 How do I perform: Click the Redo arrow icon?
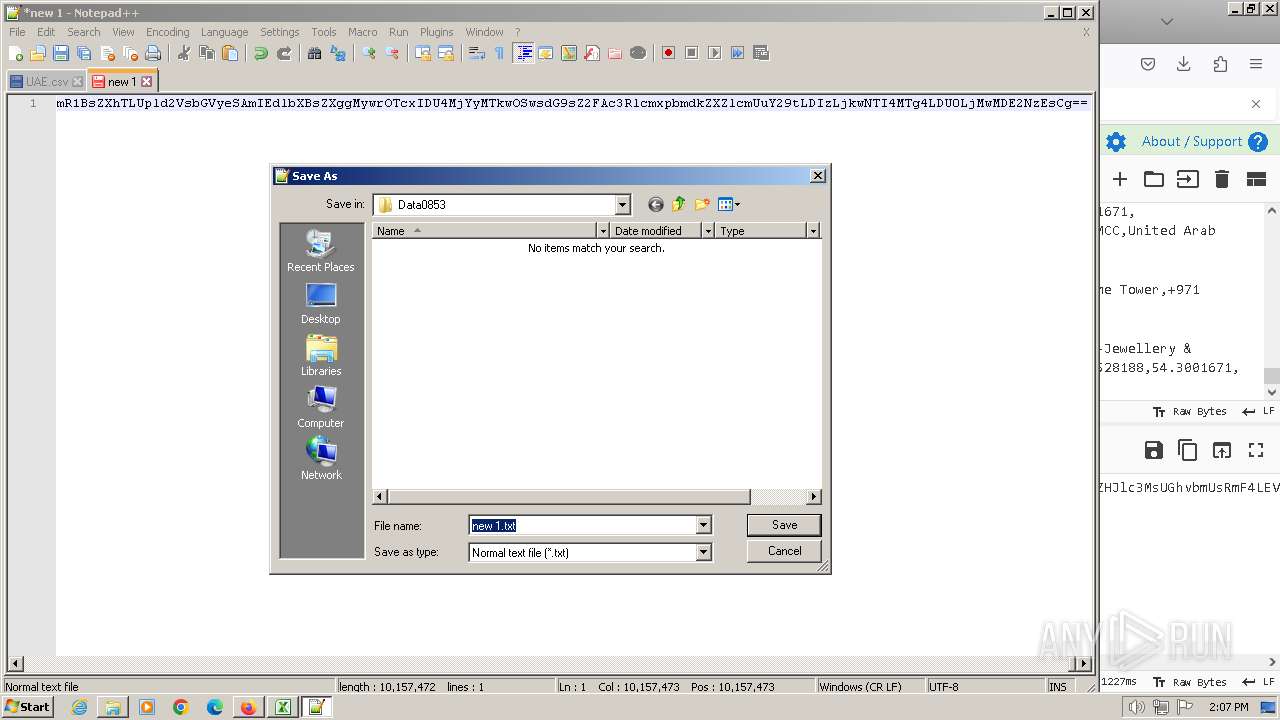pos(284,53)
